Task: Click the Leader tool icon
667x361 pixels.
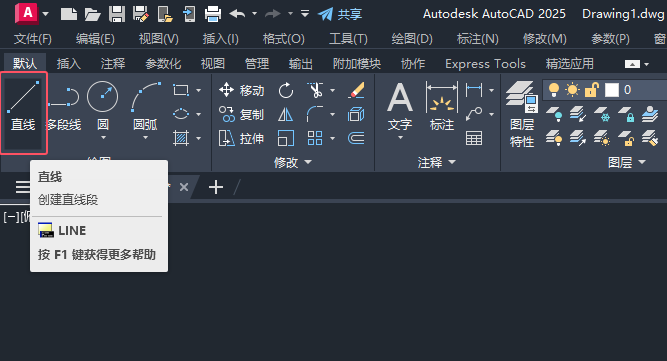Action: 474,114
